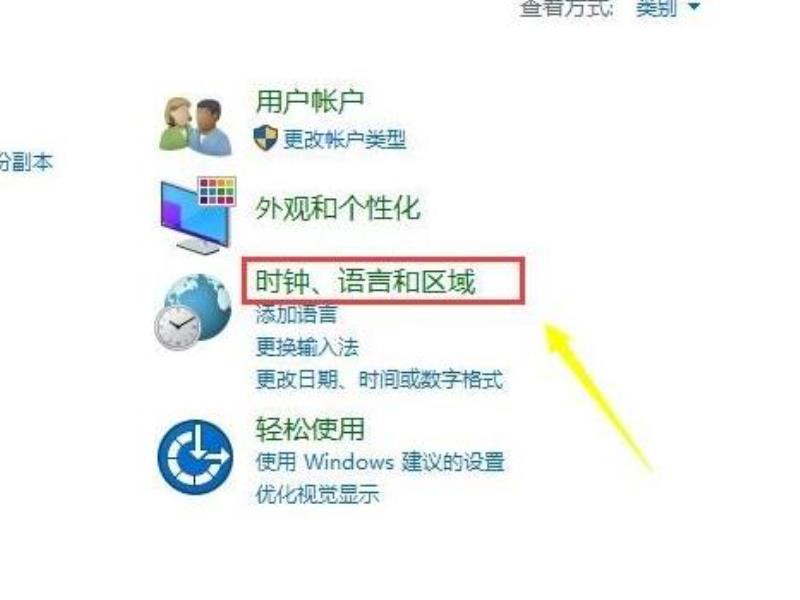The width and height of the screenshot is (800, 600).
Task: Open the 轻松使用 category
Action: [310, 429]
